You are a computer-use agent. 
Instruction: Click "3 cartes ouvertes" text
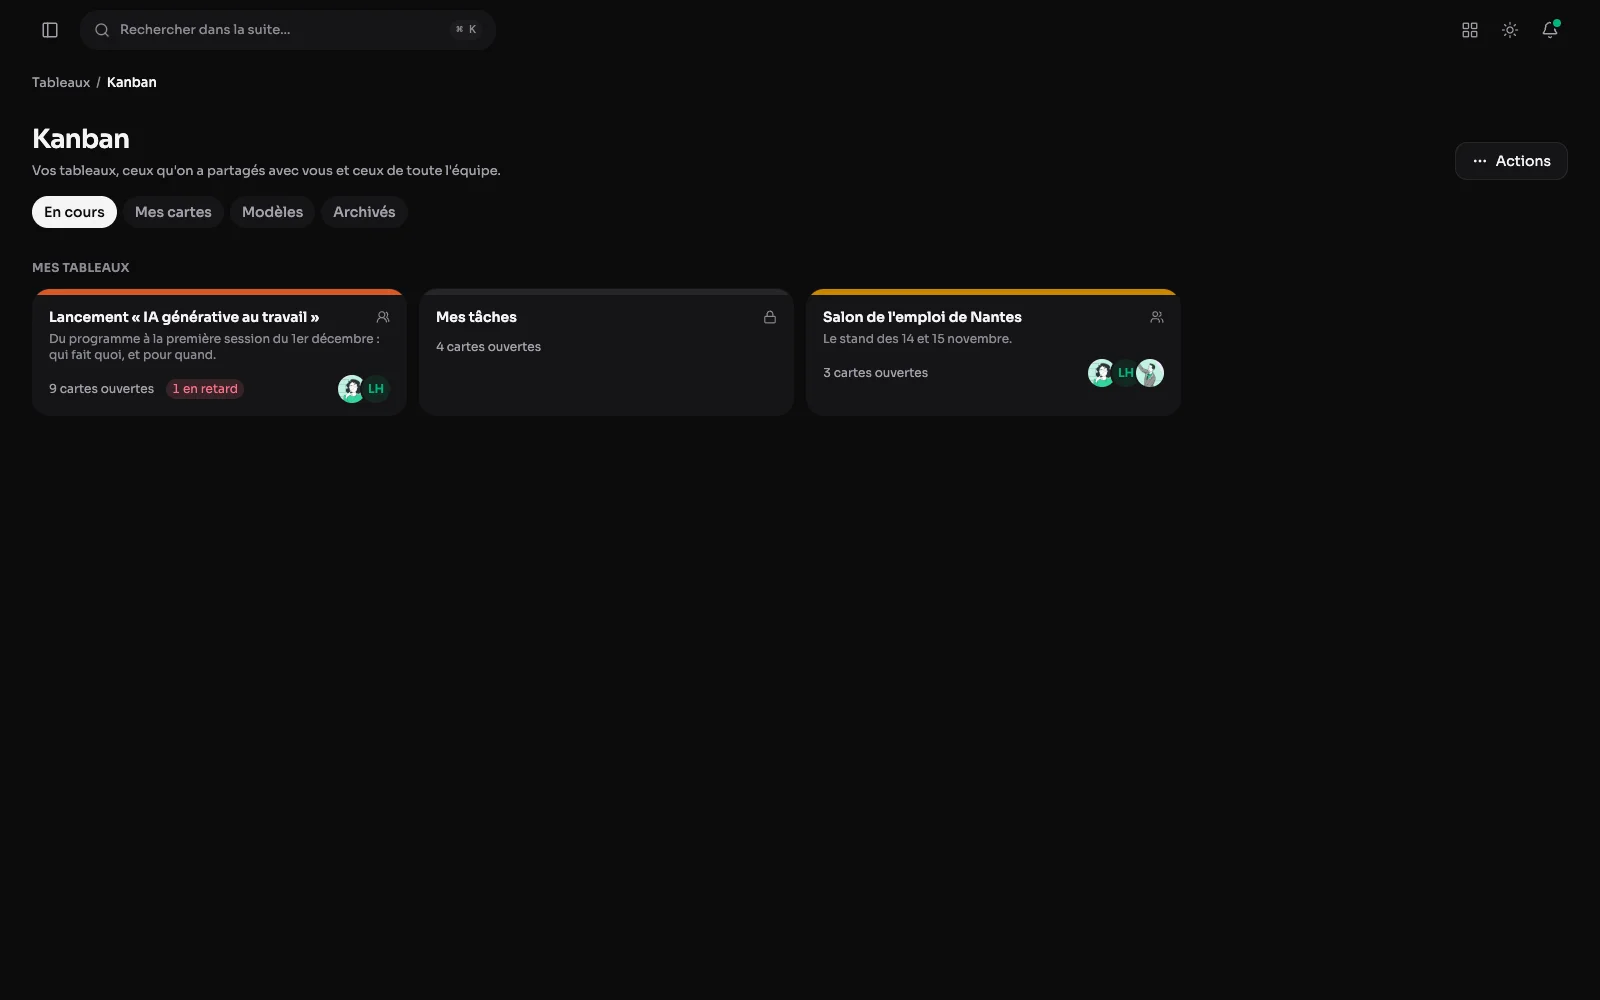875,373
